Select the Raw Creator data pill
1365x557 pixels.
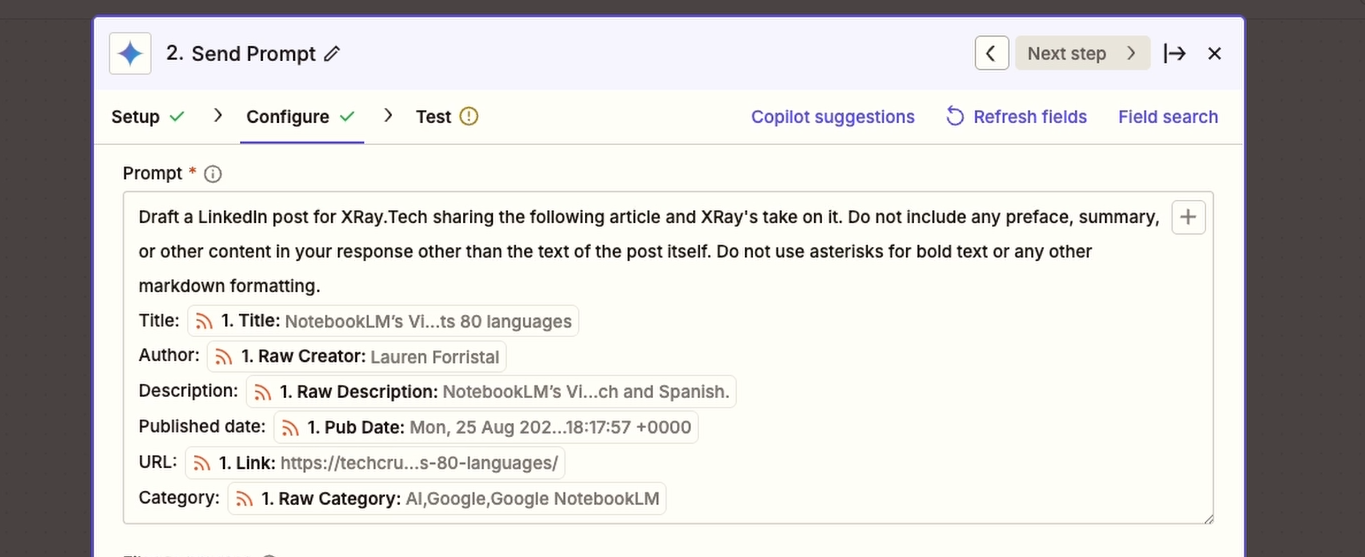coord(357,357)
